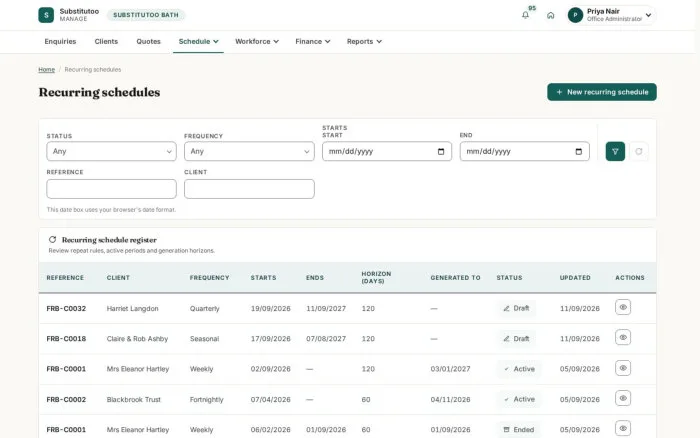Click generated-to date 03/01/2027
This screenshot has width=700, height=438.
450,369
